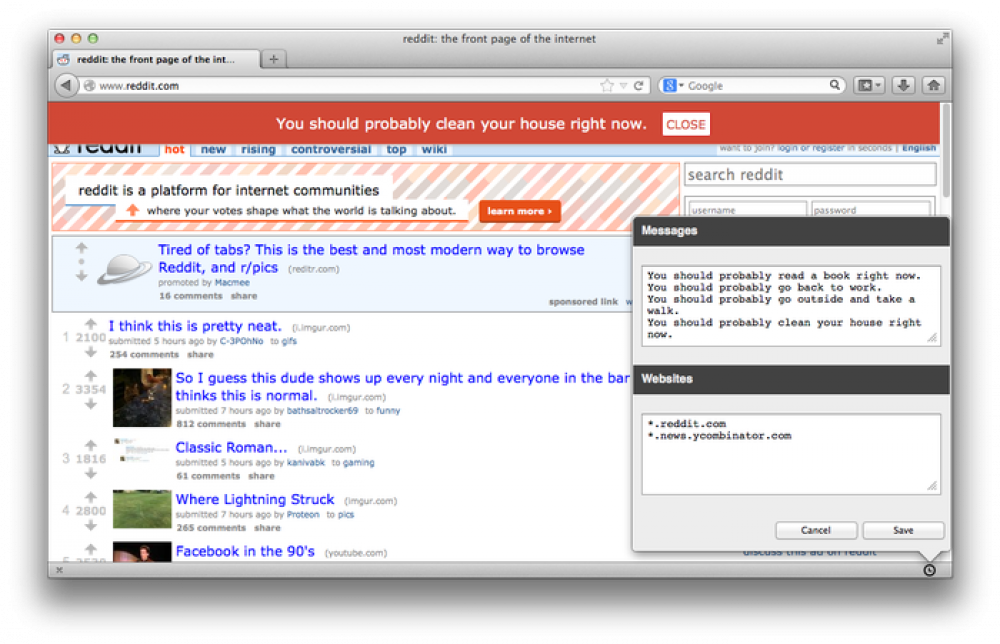
Task: Downvote the "Where Lightning Struck" post
Action: [91, 525]
